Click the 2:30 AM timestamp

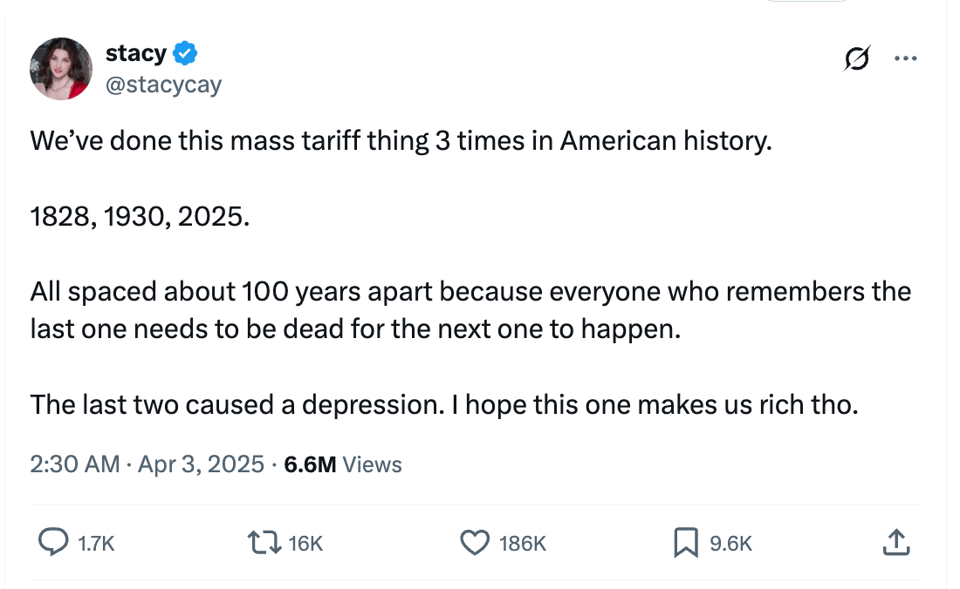click(x=74, y=464)
